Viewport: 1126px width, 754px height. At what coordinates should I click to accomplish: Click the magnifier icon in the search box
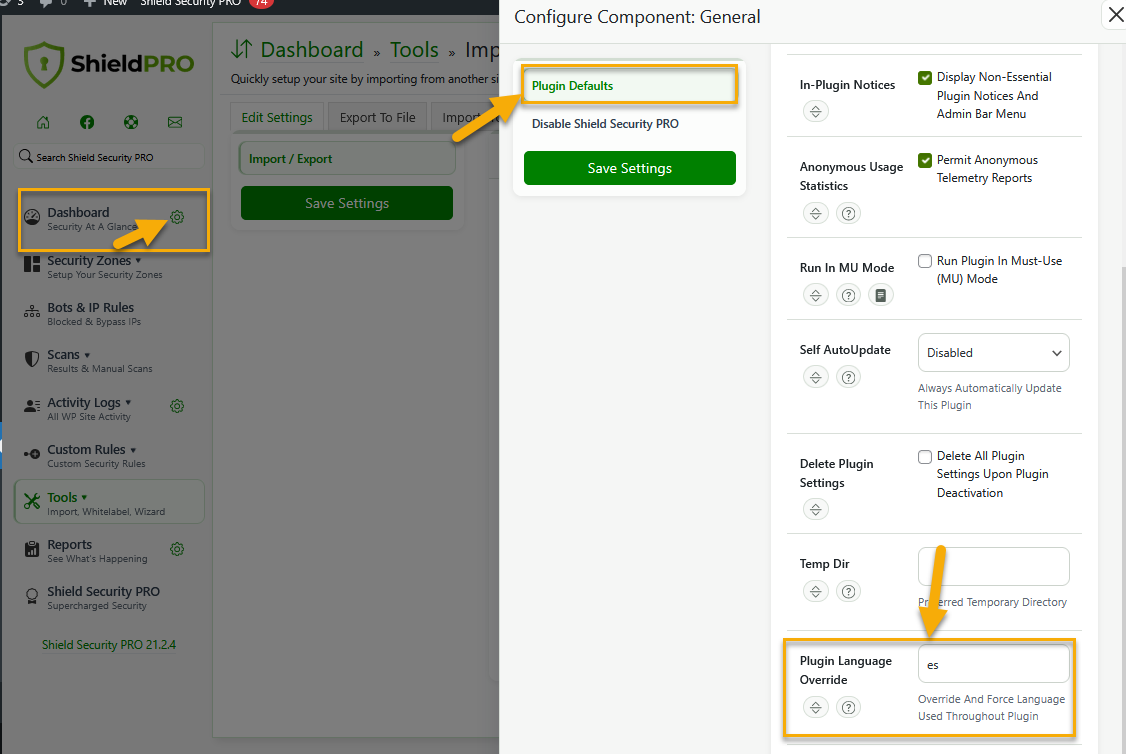point(26,157)
